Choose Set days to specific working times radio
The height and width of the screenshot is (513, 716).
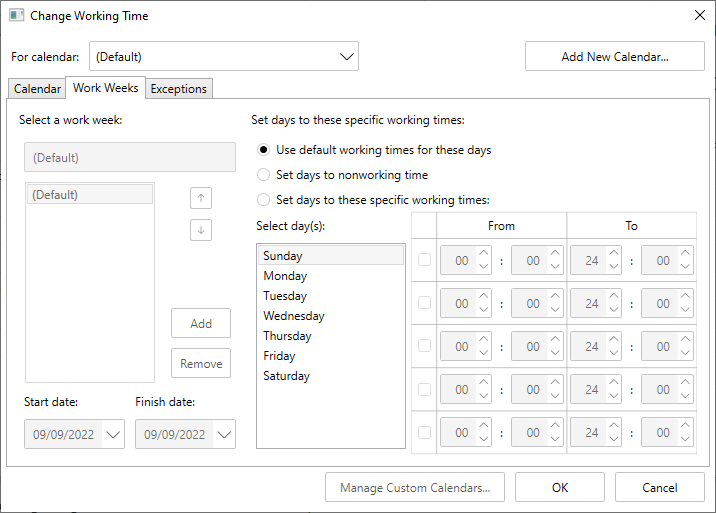click(x=264, y=199)
